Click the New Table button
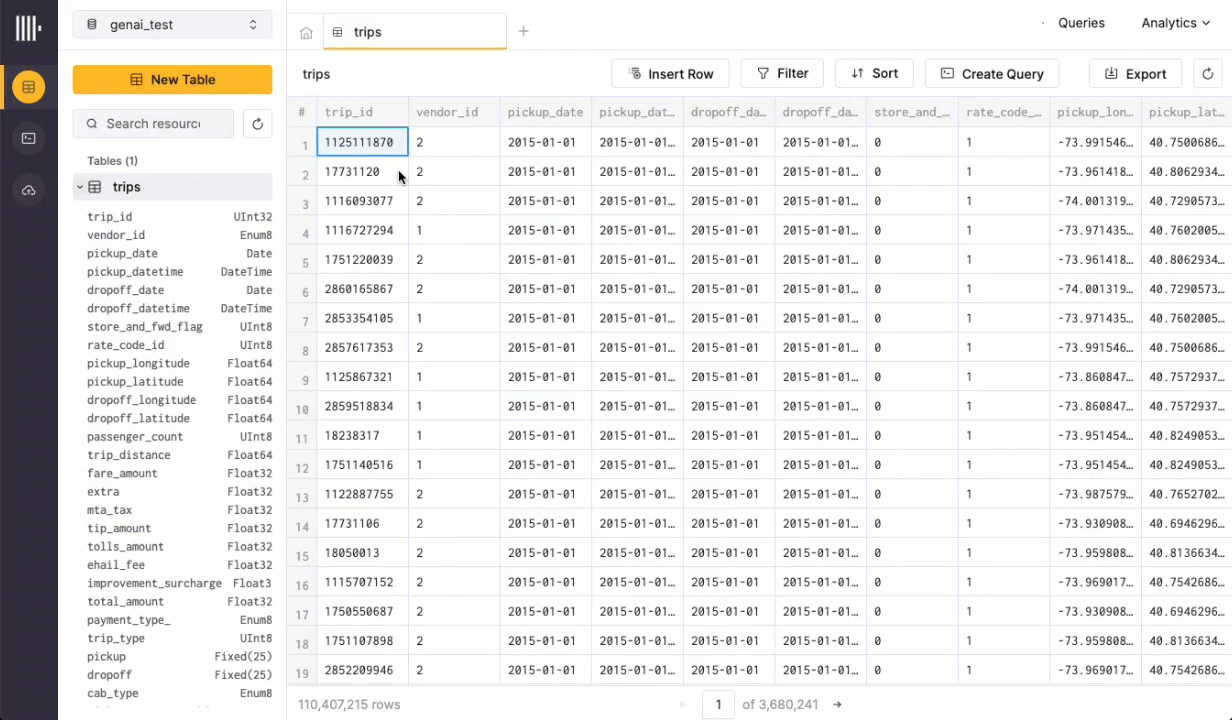This screenshot has height=720, width=1232. click(x=172, y=80)
